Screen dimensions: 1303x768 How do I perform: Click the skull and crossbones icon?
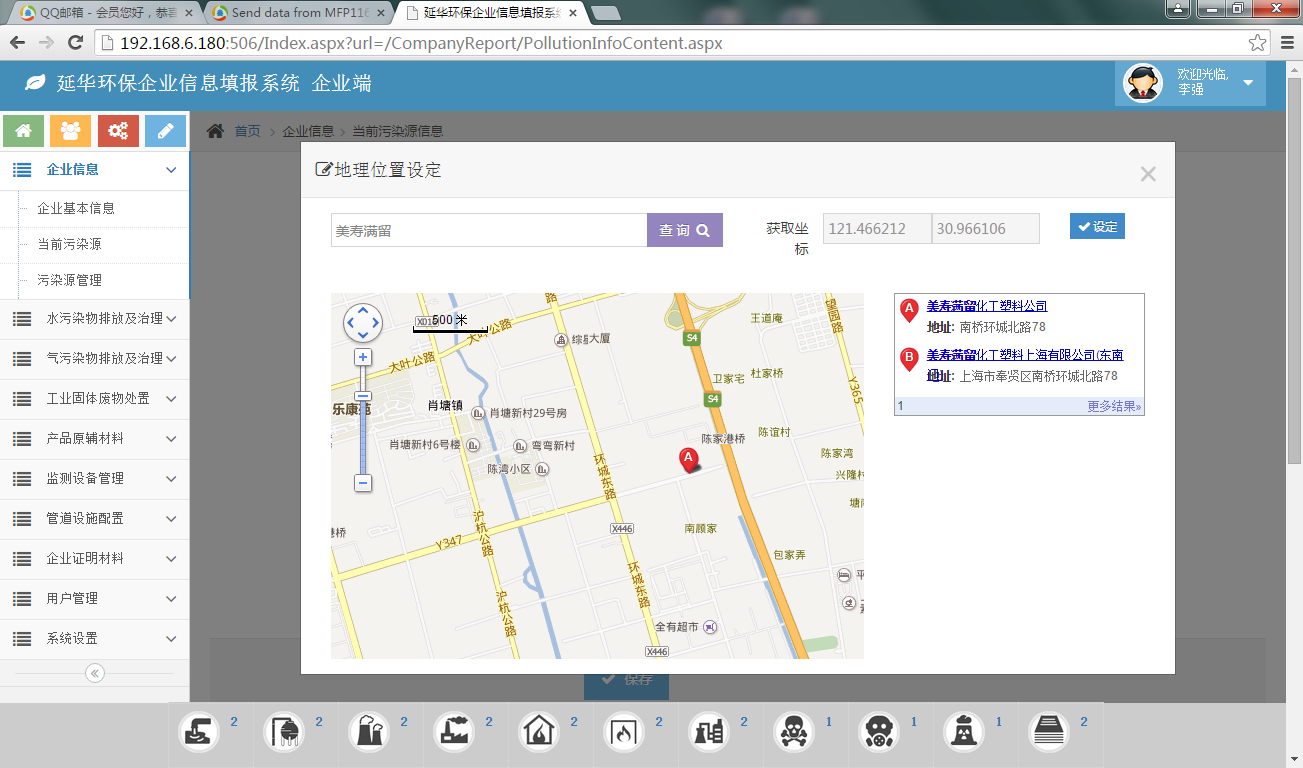coord(794,732)
